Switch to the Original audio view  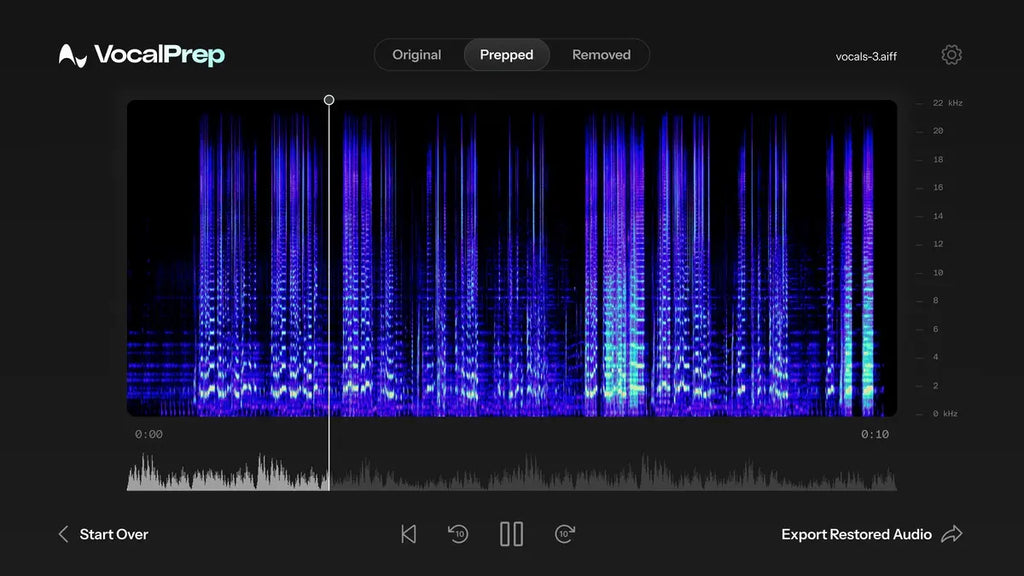(417, 55)
